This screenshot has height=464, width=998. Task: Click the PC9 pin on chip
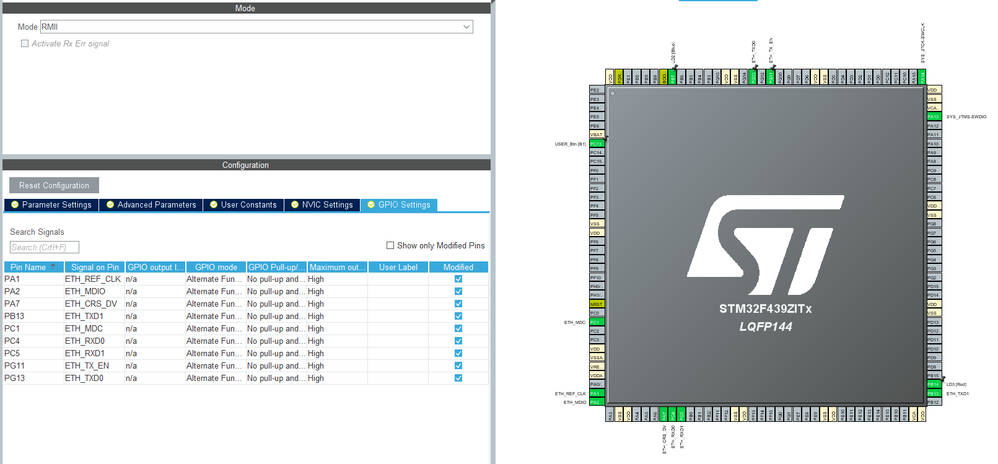coord(934,171)
